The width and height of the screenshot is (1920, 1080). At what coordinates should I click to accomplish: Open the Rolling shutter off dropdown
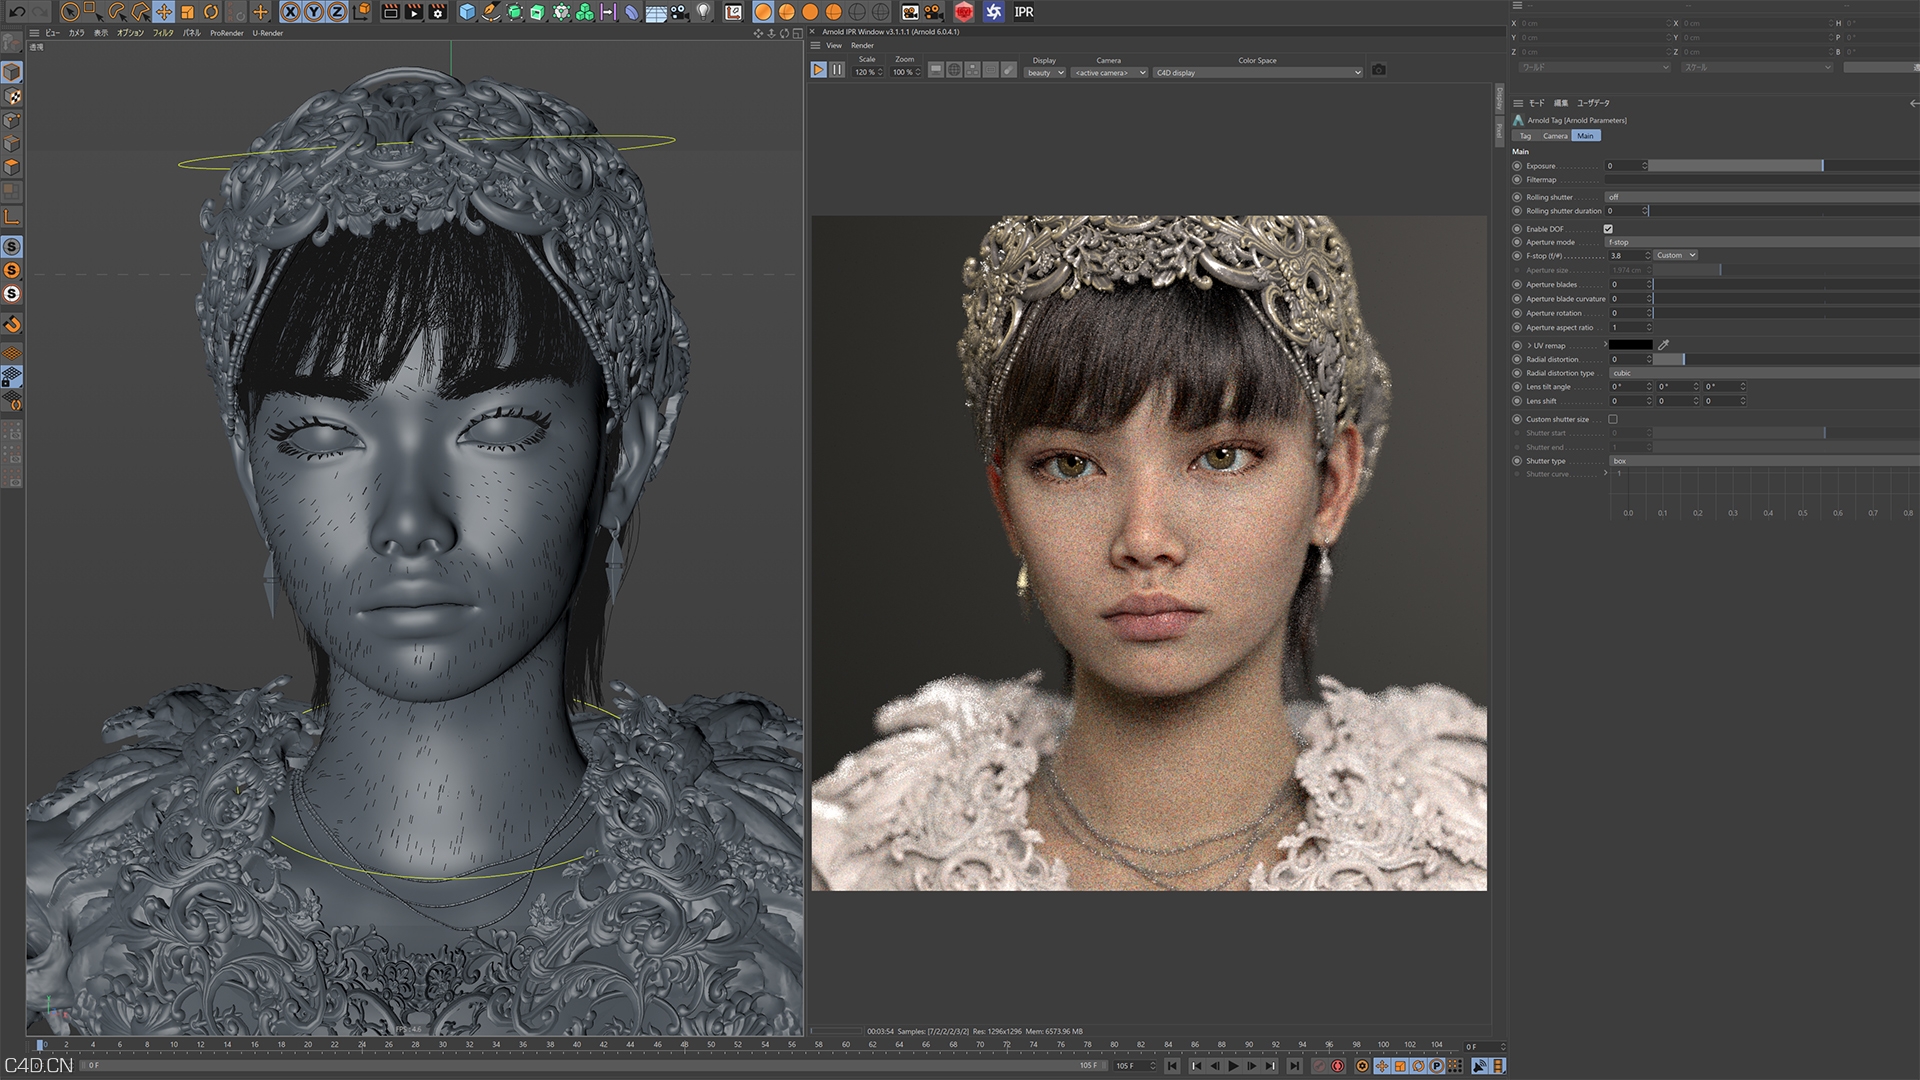pos(1762,197)
